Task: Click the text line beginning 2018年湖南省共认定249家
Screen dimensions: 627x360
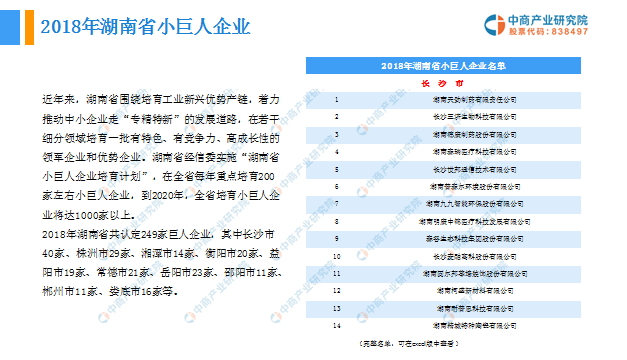Action: pyautogui.click(x=158, y=234)
